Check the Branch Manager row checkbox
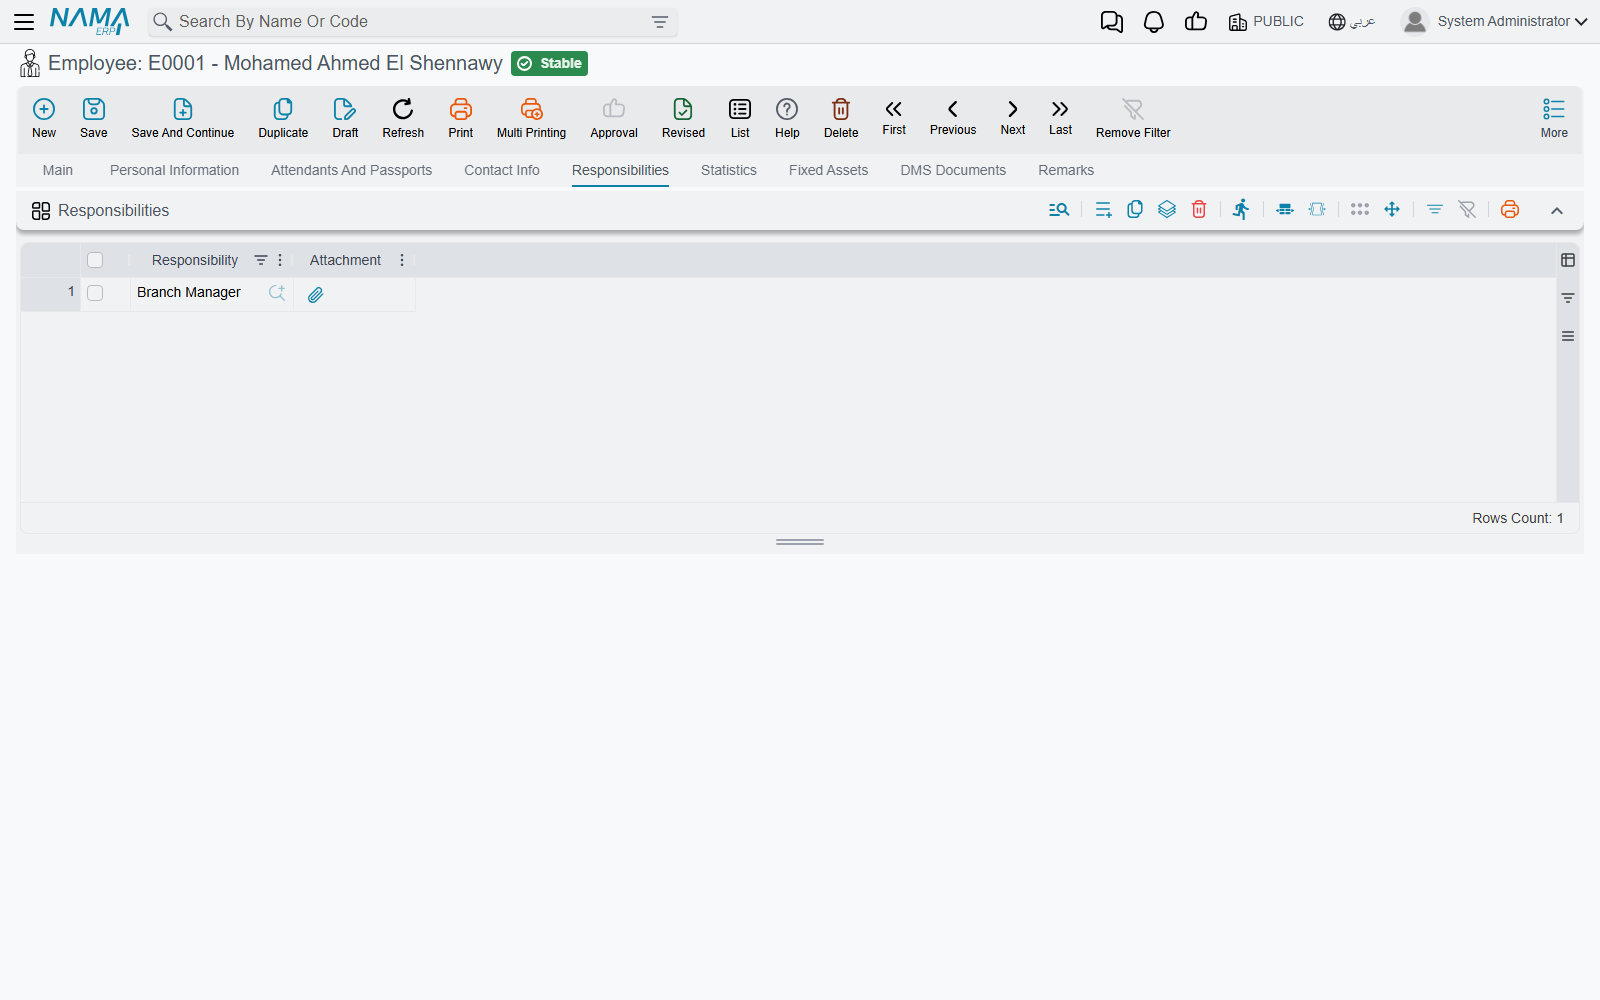Screen dimensions: 1600x1000 pos(95,293)
